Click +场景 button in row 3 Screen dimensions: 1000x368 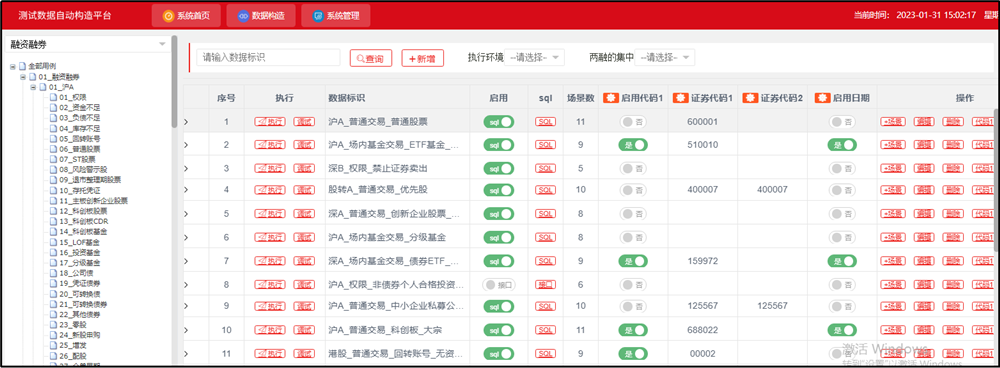point(893,168)
